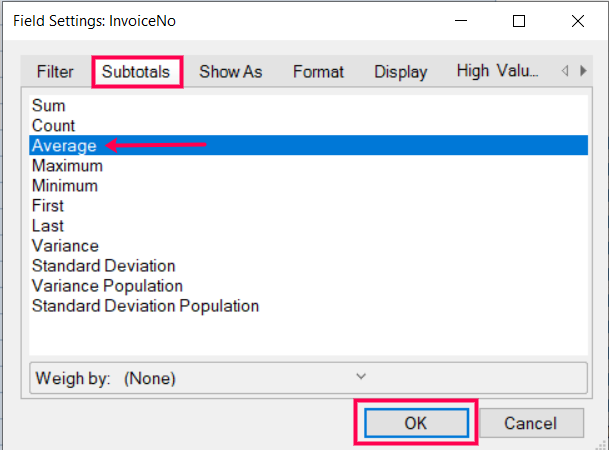Open the Display tab

coord(401,71)
